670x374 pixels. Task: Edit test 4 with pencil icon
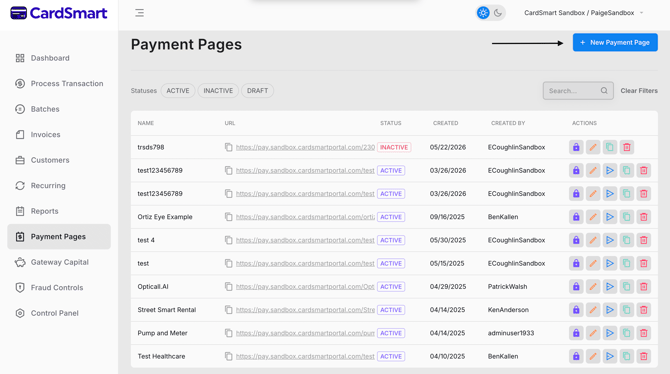[593, 240]
